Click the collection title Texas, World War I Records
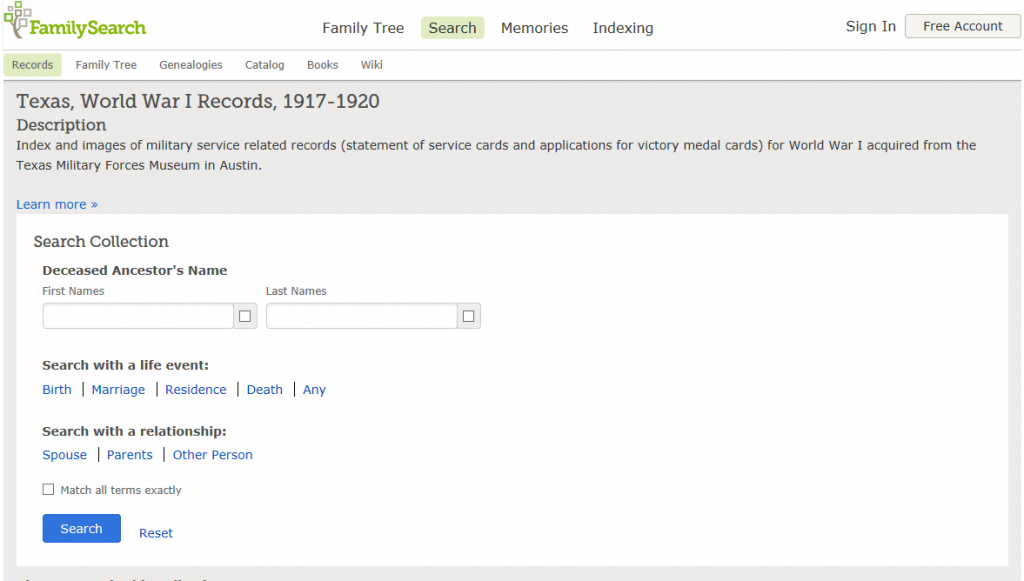This screenshot has height=581, width=1024. point(198,101)
